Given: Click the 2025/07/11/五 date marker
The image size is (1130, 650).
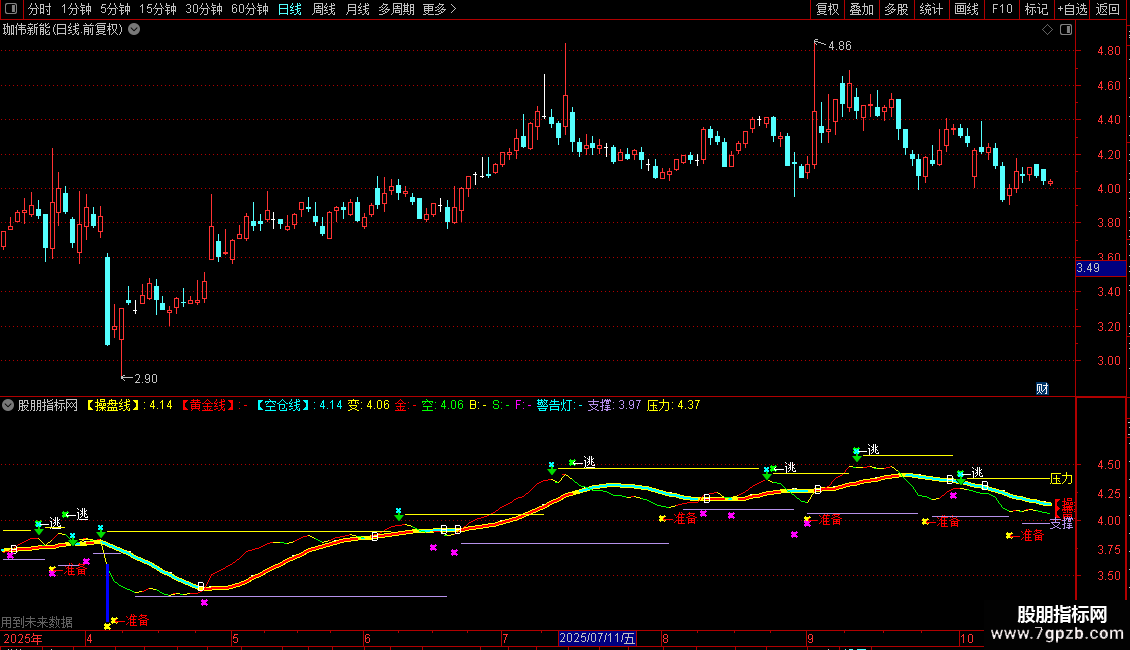Looking at the screenshot, I should pos(597,638).
